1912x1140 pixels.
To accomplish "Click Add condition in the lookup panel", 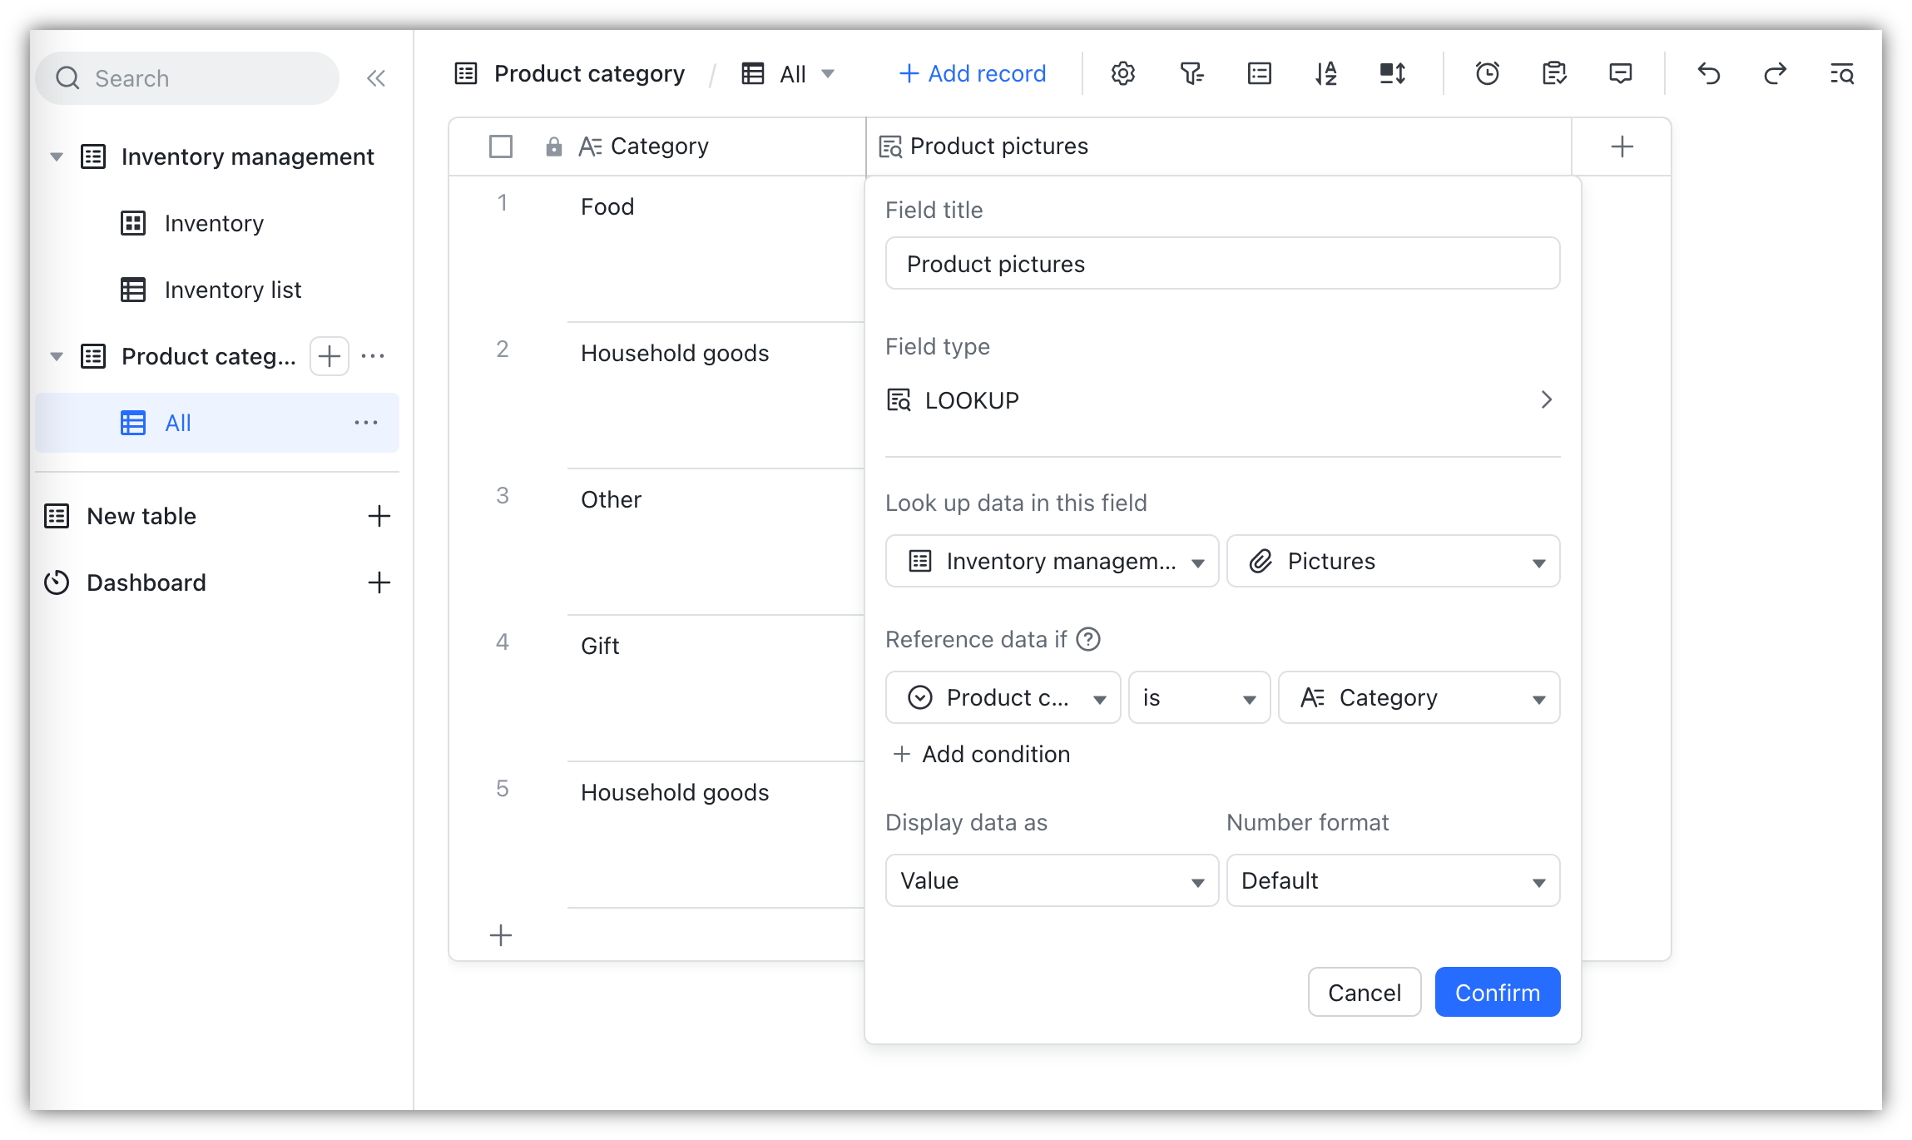I will (981, 754).
